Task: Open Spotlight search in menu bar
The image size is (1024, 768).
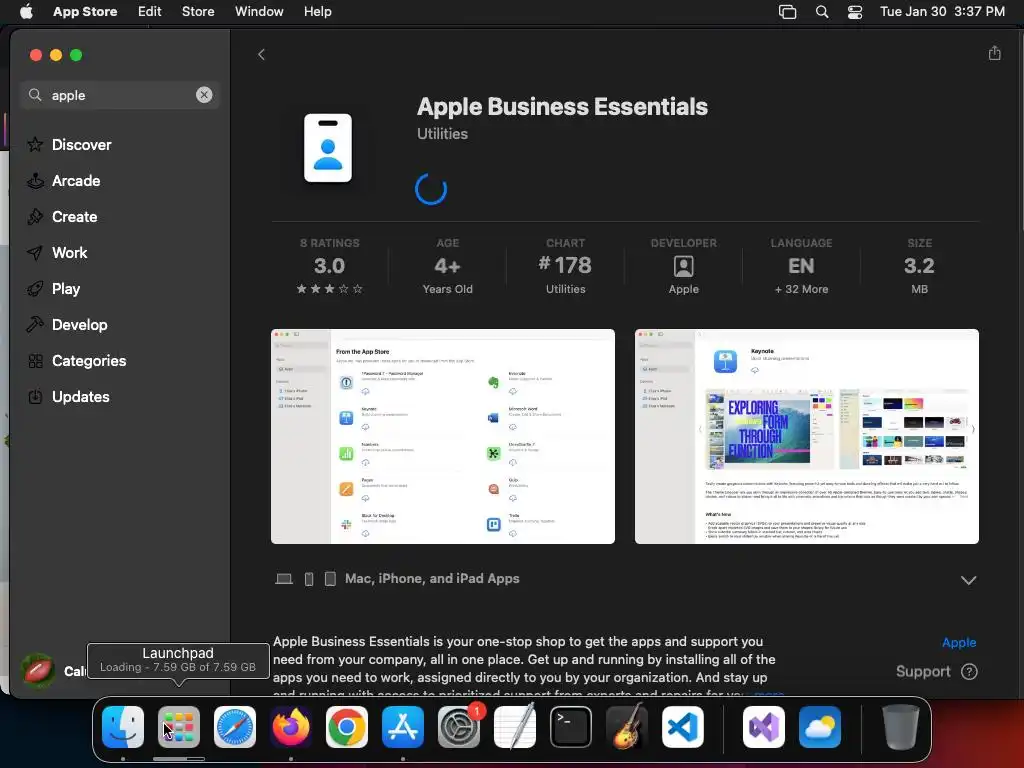Action: [822, 12]
